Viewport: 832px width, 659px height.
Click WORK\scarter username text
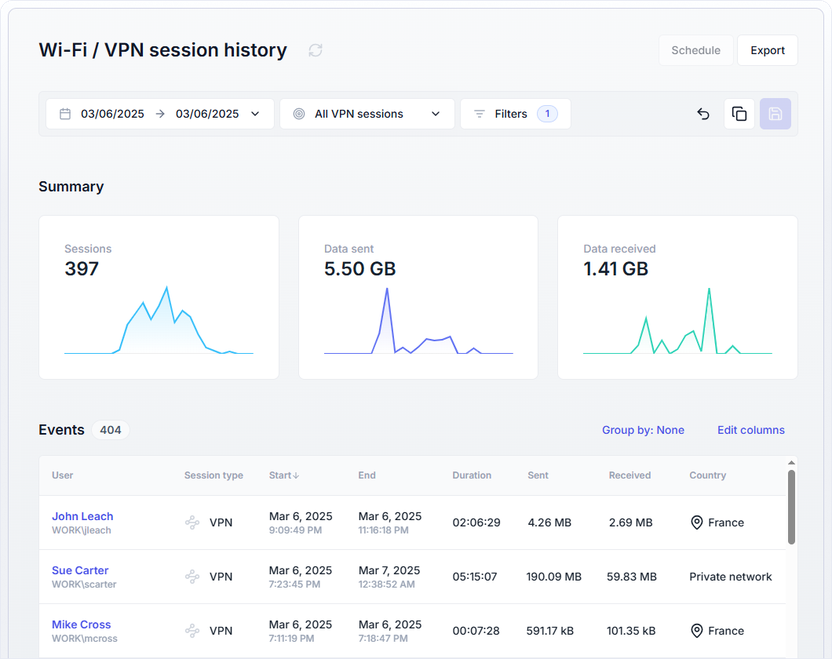[84, 584]
